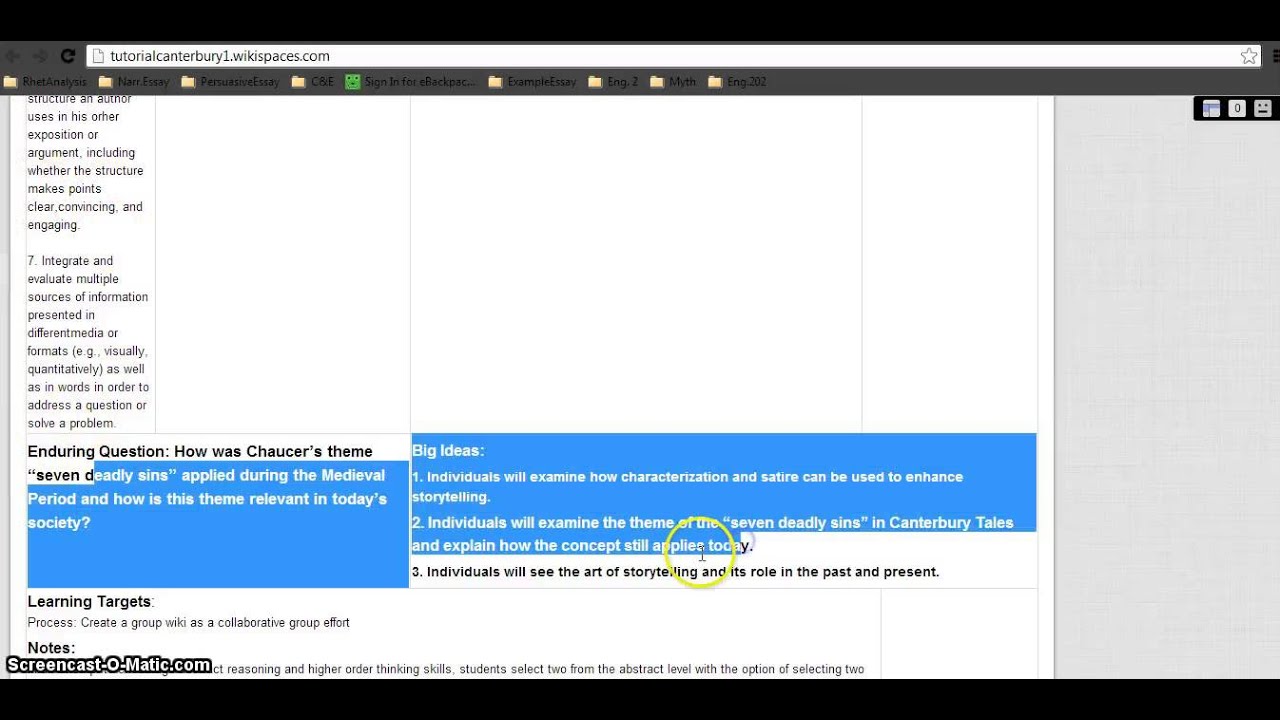Image resolution: width=1280 pixels, height=720 pixels.
Task: Go forward with the browser forward arrow
Action: tap(40, 56)
